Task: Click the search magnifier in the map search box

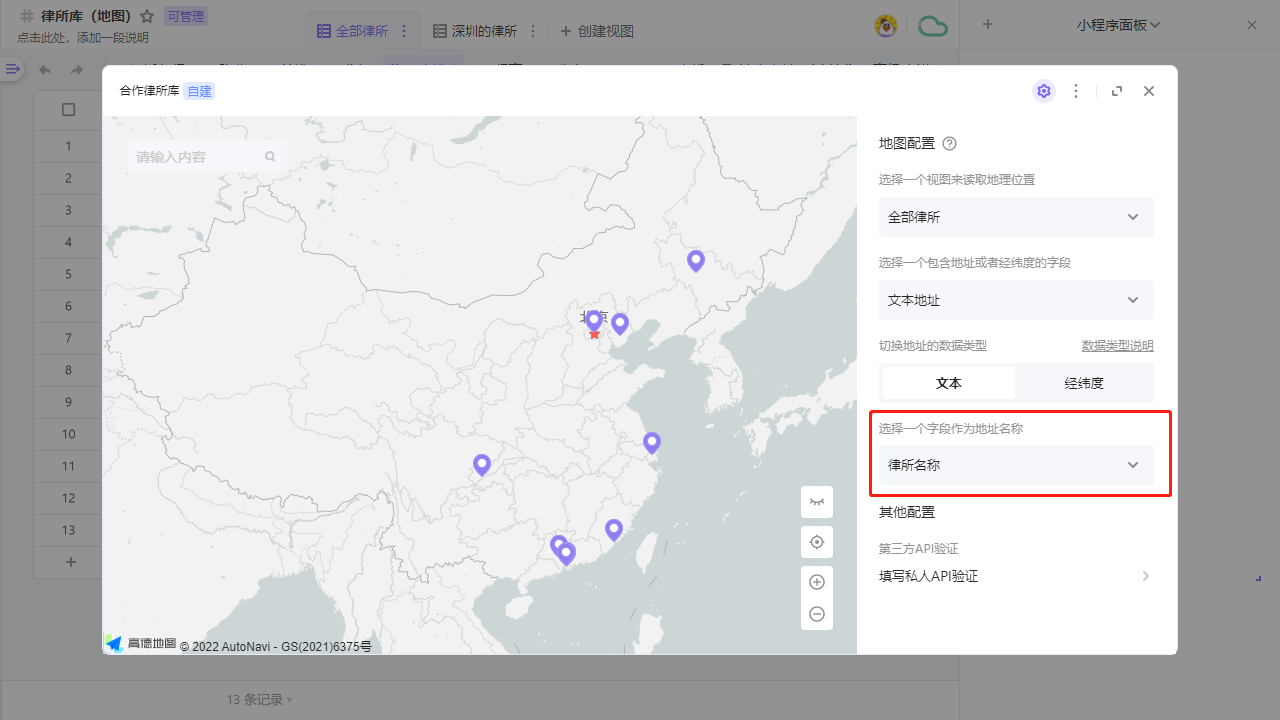Action: pos(270,156)
